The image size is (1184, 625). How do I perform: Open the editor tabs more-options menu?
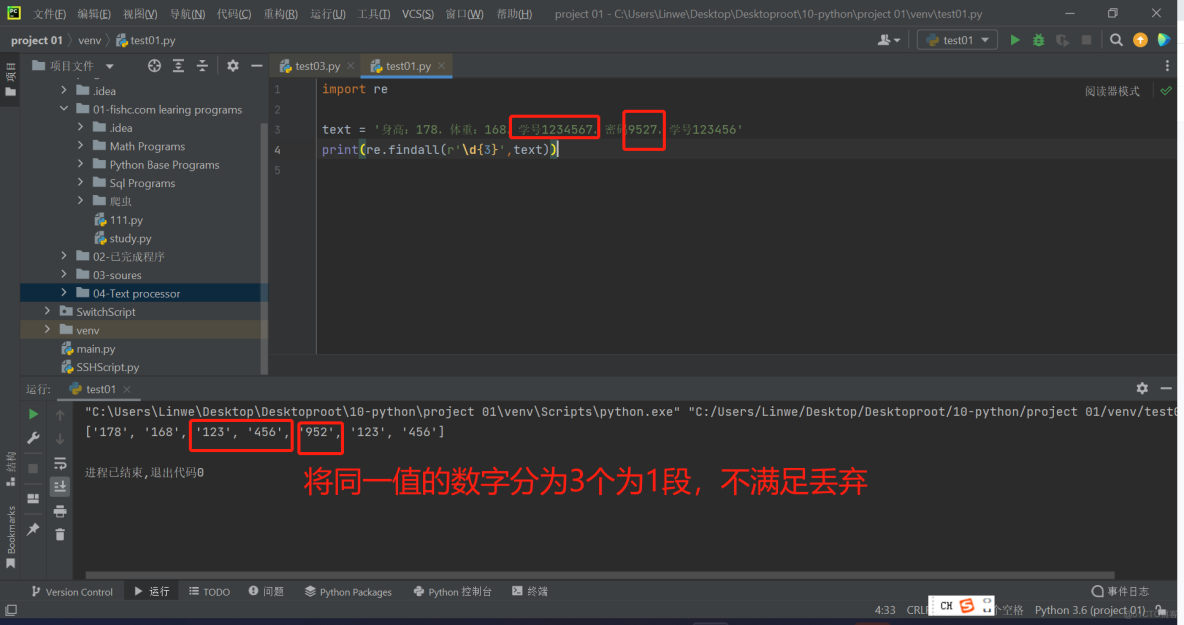click(x=1167, y=66)
